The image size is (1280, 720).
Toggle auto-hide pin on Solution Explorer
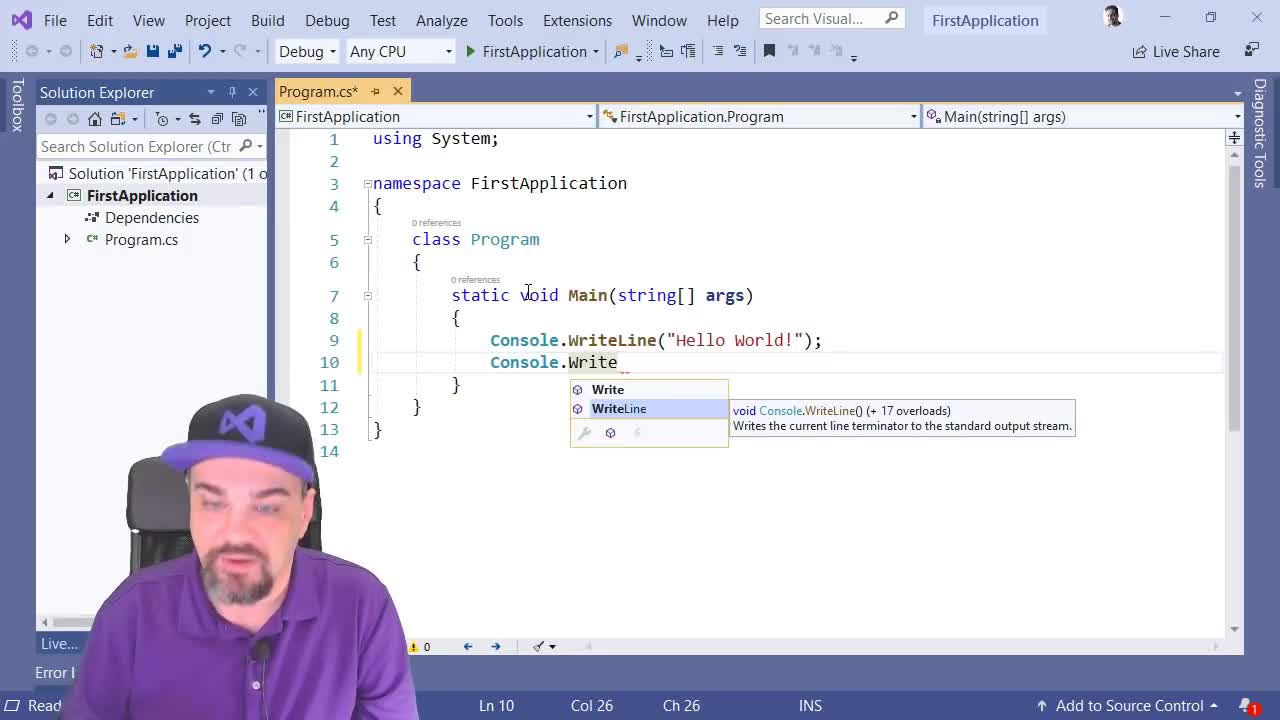tap(232, 92)
